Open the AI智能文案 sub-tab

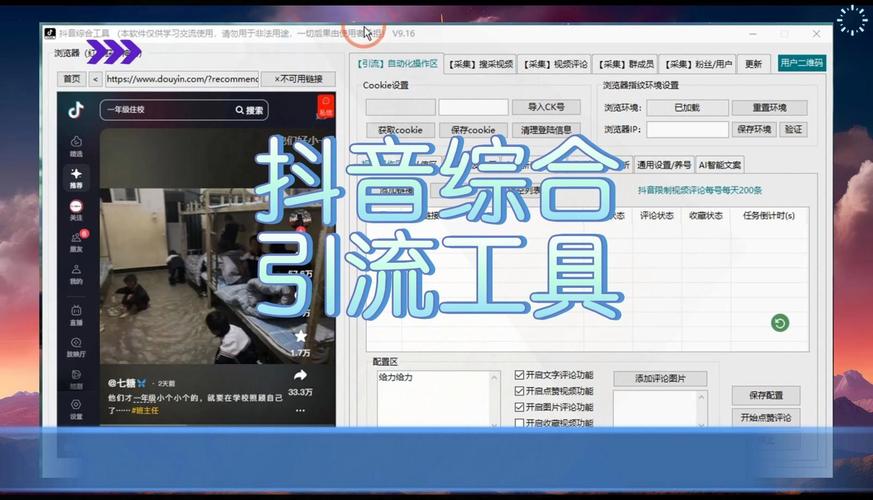click(x=720, y=165)
